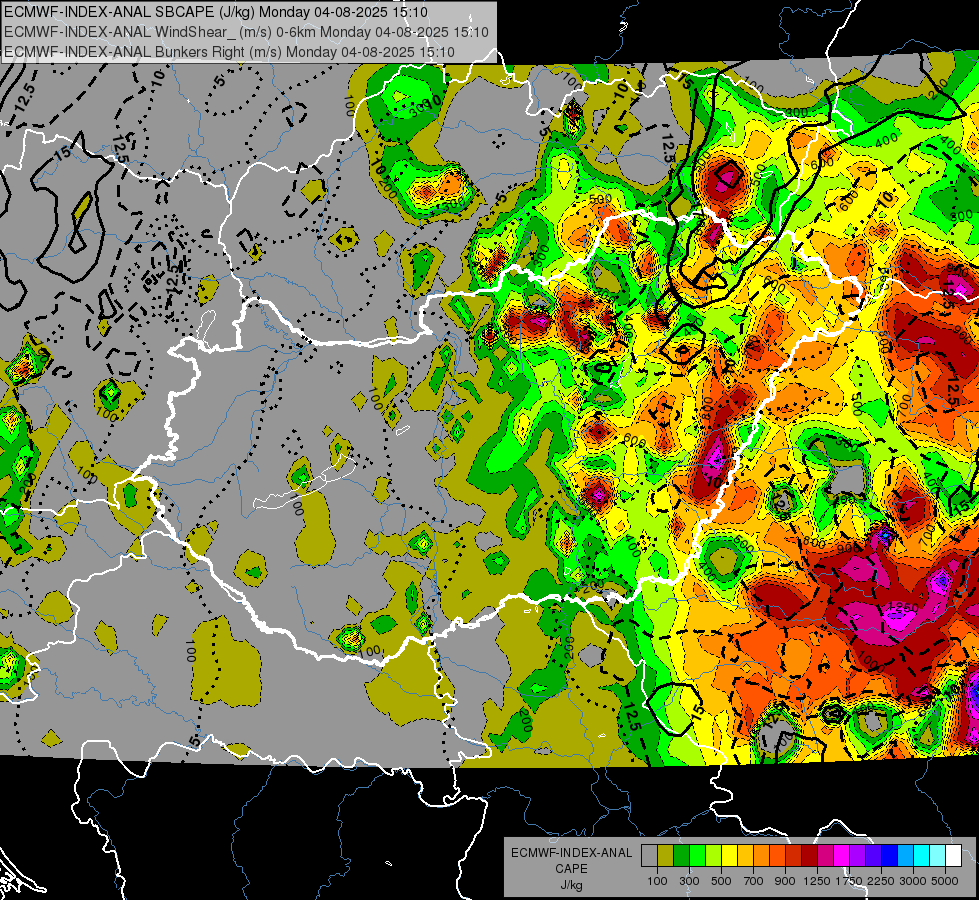Click the SBCAPE (J/kg) title line

(x=216, y=12)
